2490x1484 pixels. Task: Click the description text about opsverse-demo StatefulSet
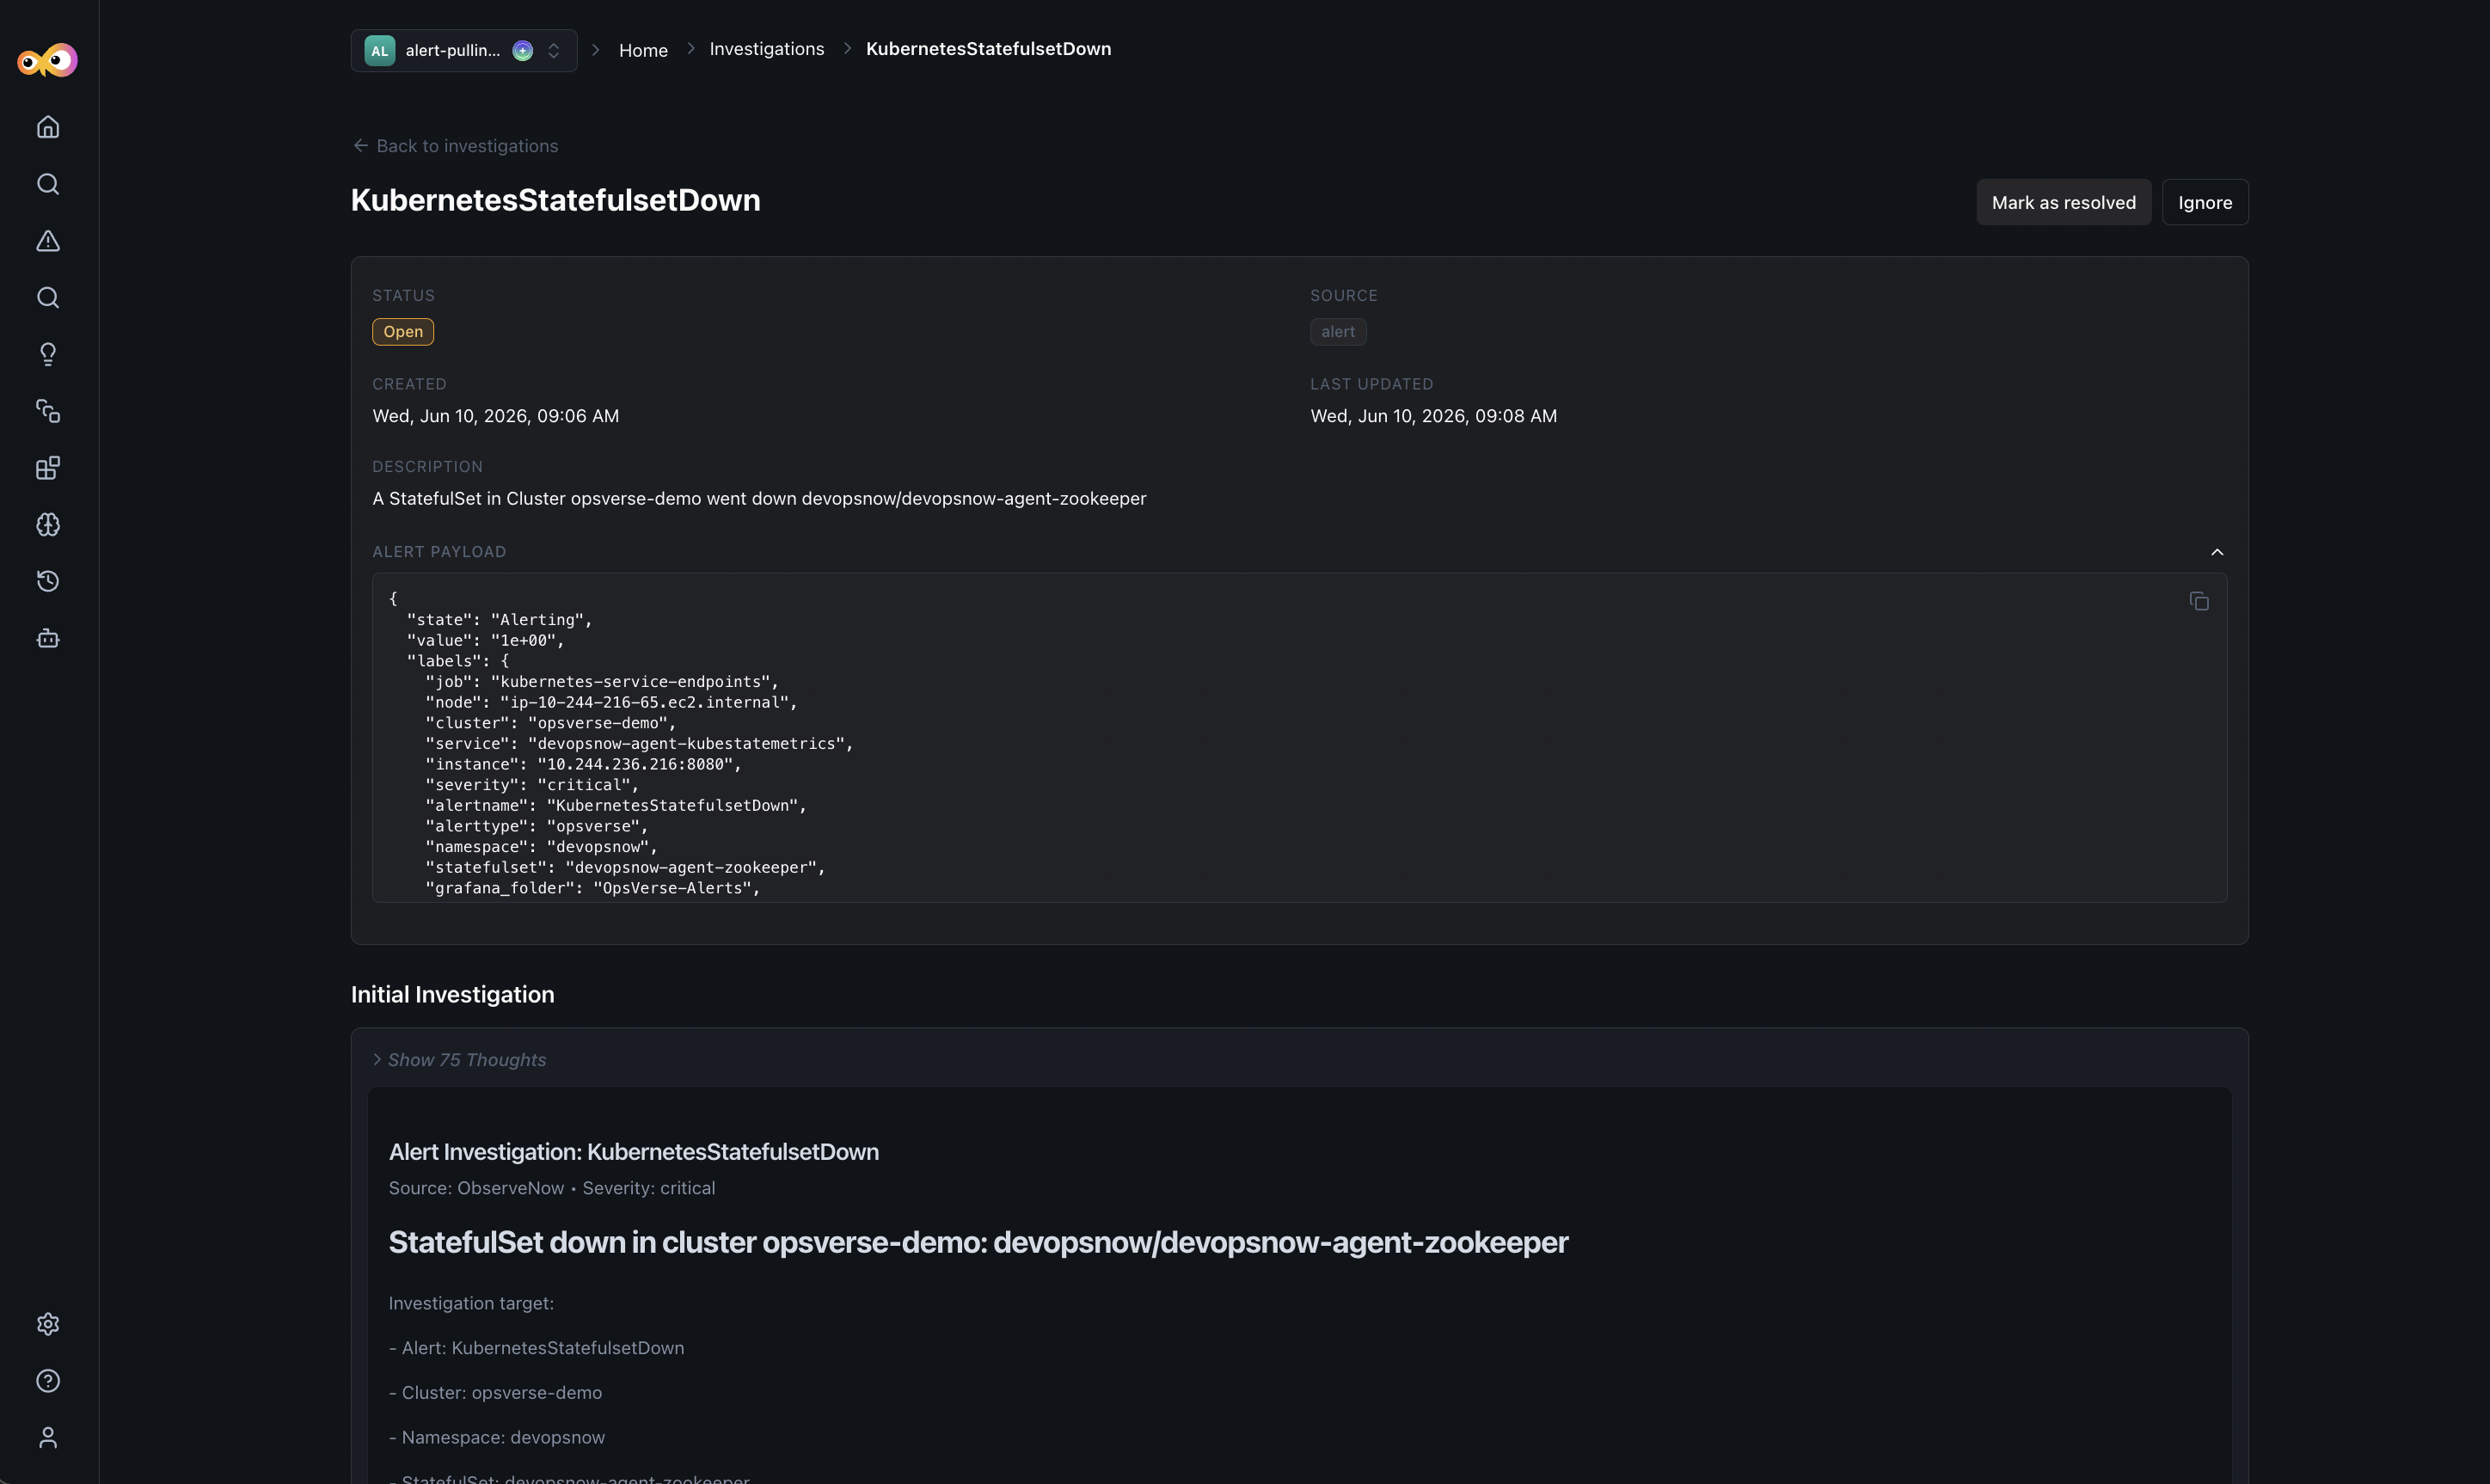759,498
